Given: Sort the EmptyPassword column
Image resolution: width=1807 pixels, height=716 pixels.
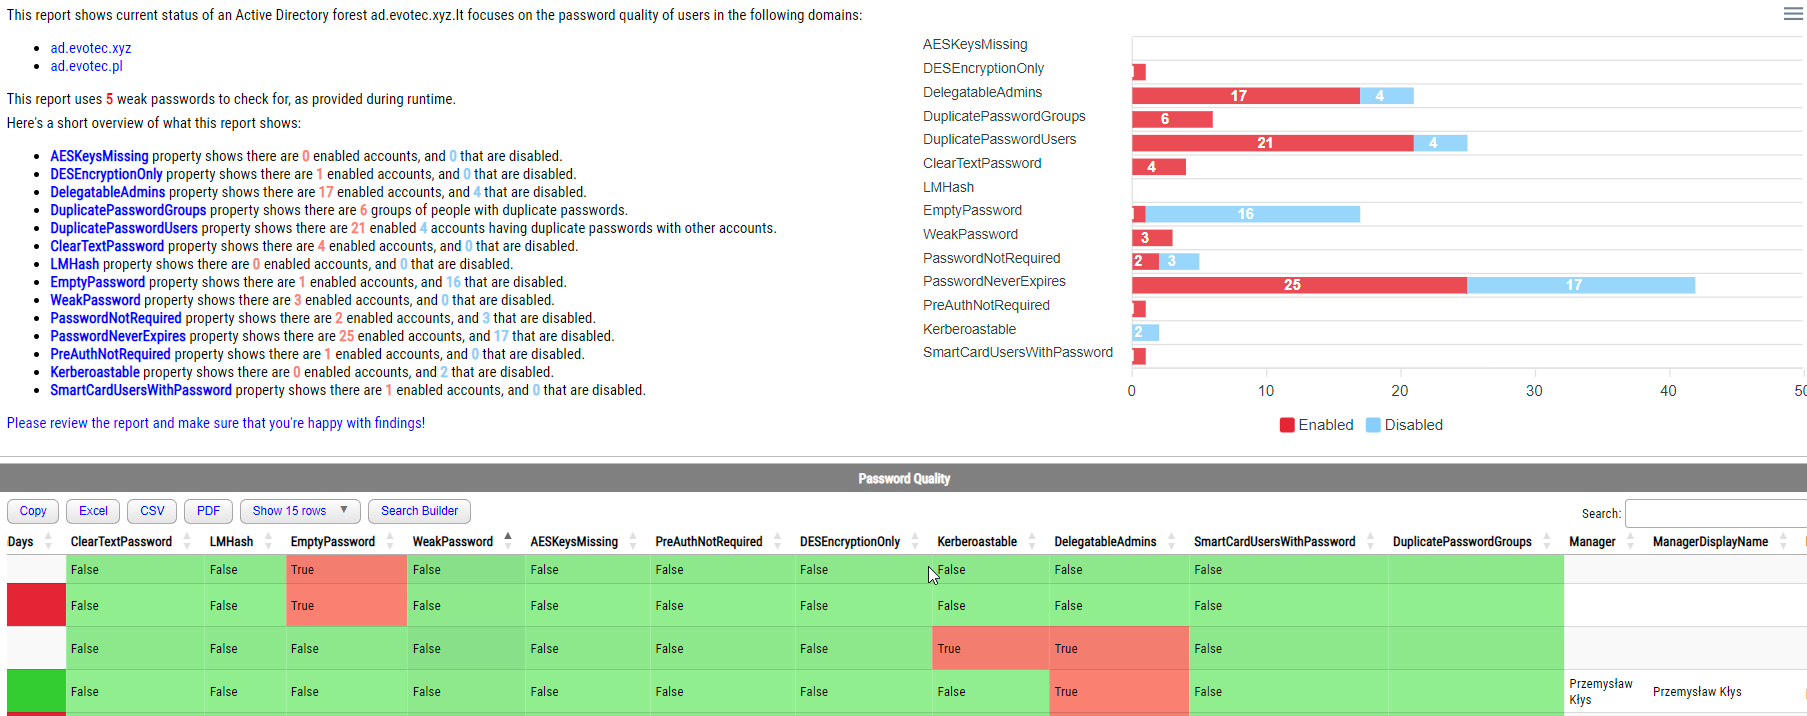Looking at the screenshot, I should 389,541.
